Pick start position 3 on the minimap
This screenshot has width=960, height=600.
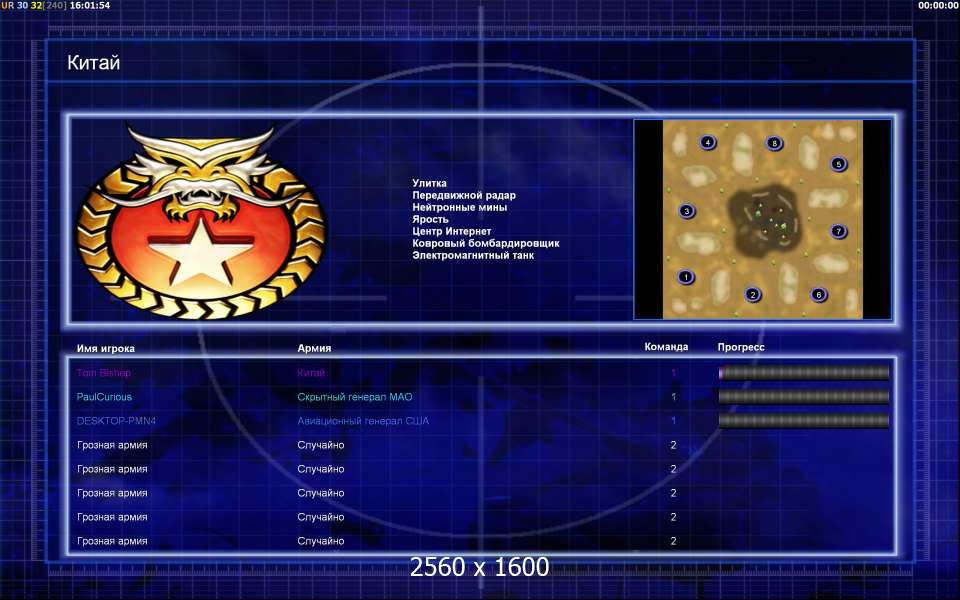pos(687,211)
